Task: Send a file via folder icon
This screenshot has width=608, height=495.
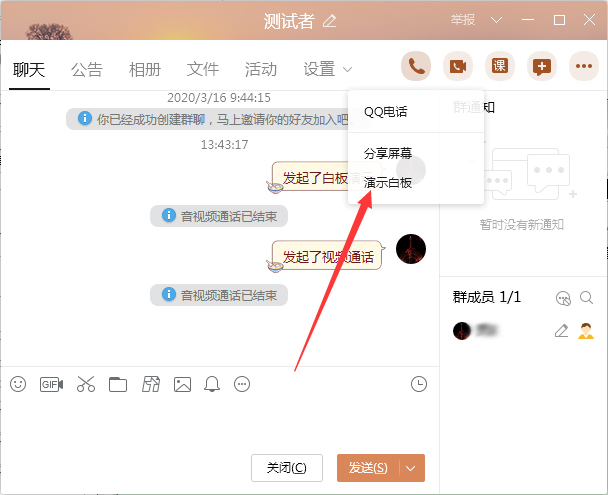Action: tap(118, 385)
